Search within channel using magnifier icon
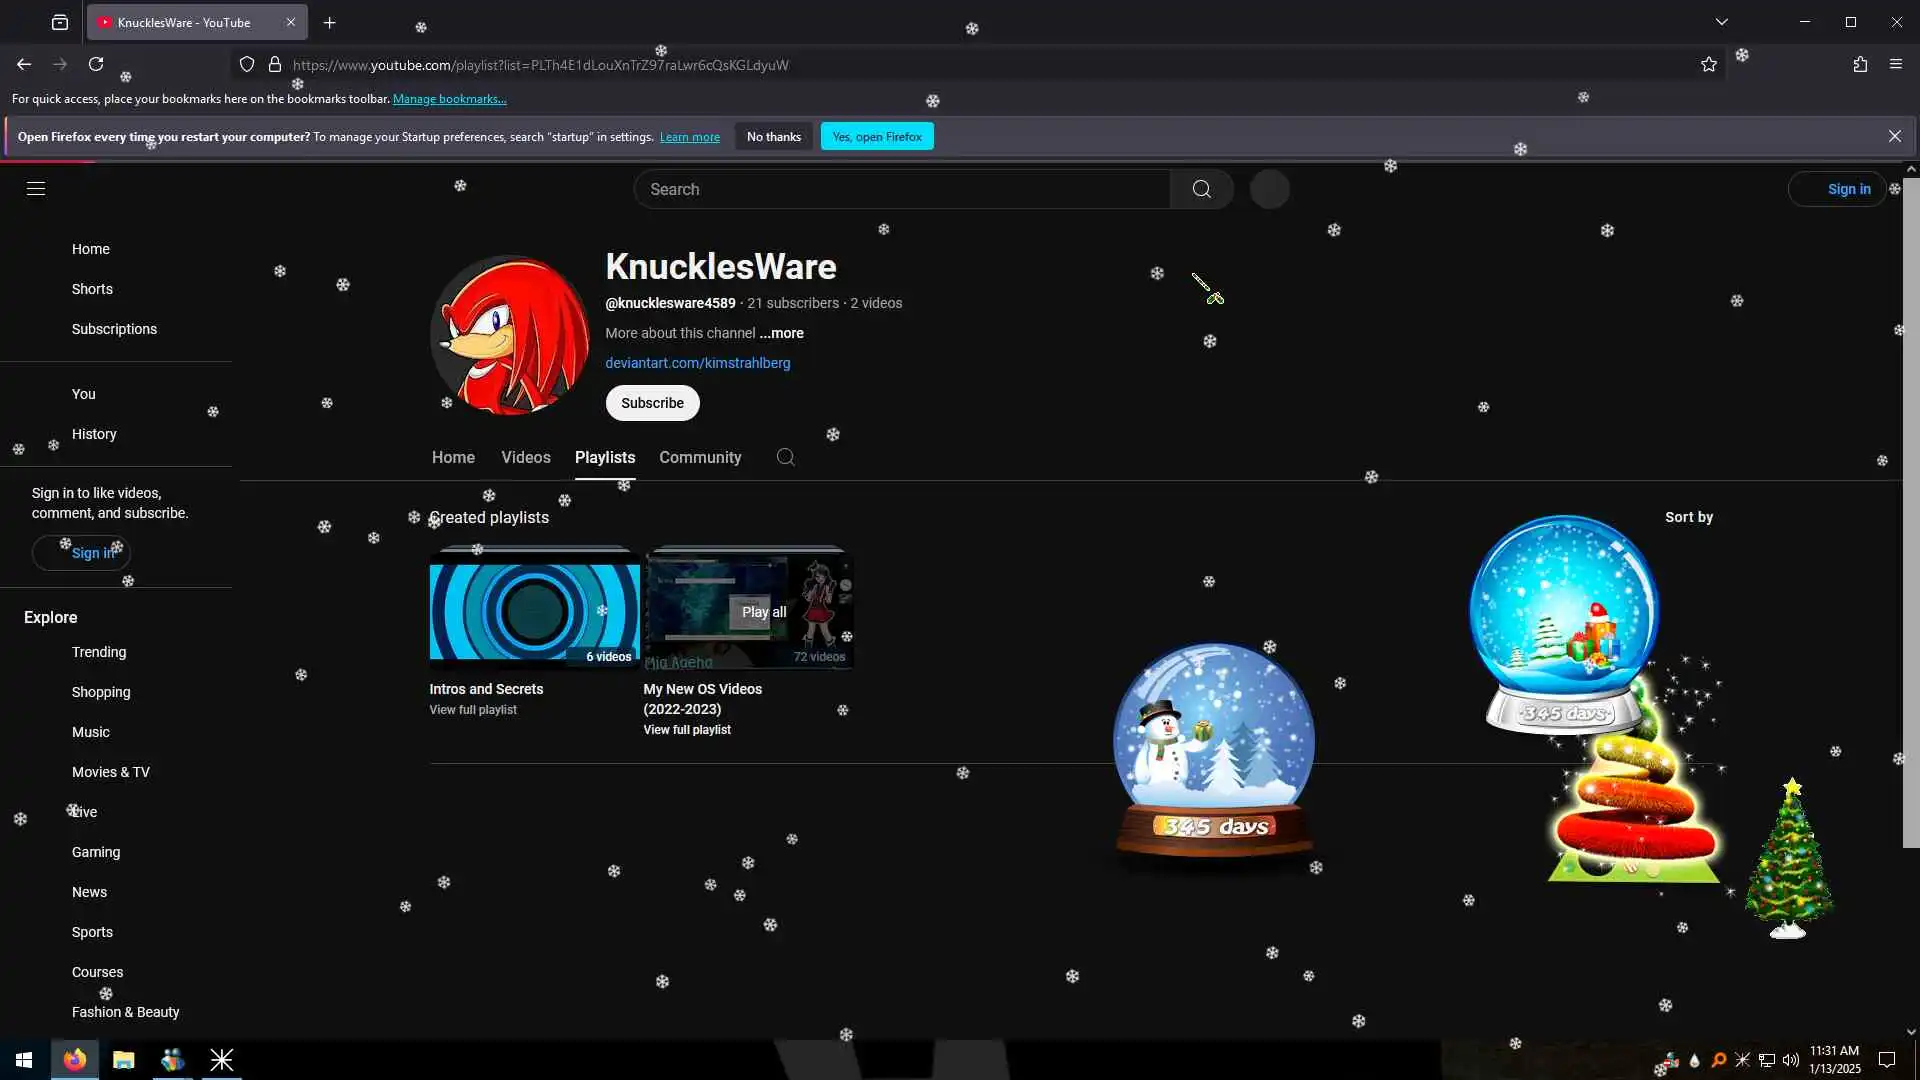The width and height of the screenshot is (1920, 1080). pyautogui.click(x=785, y=457)
